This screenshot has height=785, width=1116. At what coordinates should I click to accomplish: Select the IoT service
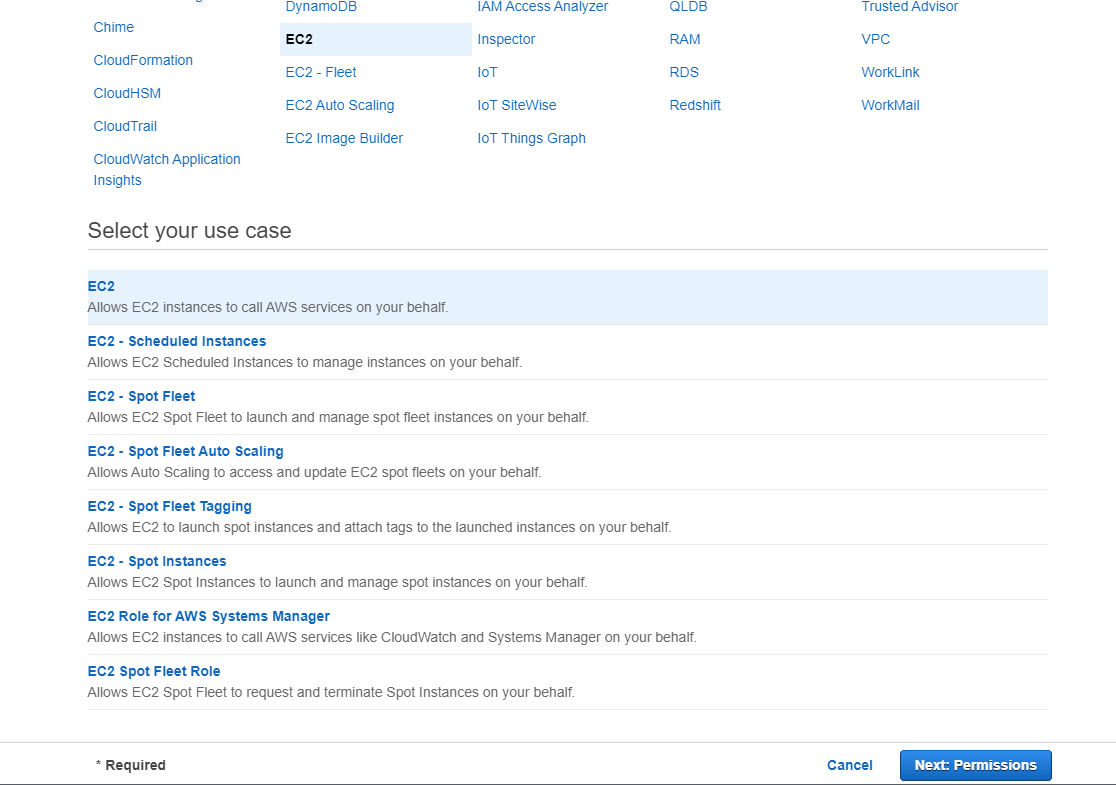(x=488, y=72)
